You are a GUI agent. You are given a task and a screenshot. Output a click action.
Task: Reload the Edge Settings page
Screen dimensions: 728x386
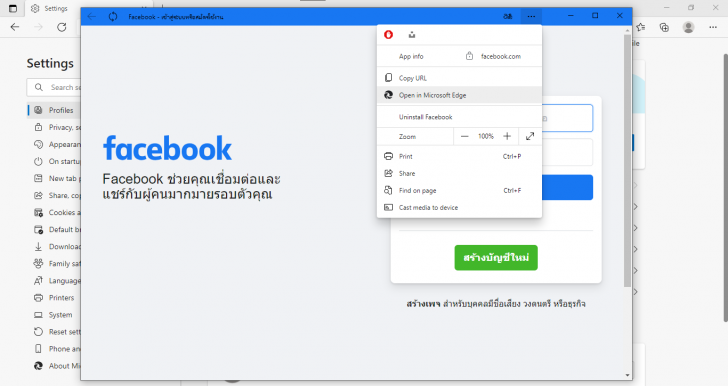click(x=62, y=27)
